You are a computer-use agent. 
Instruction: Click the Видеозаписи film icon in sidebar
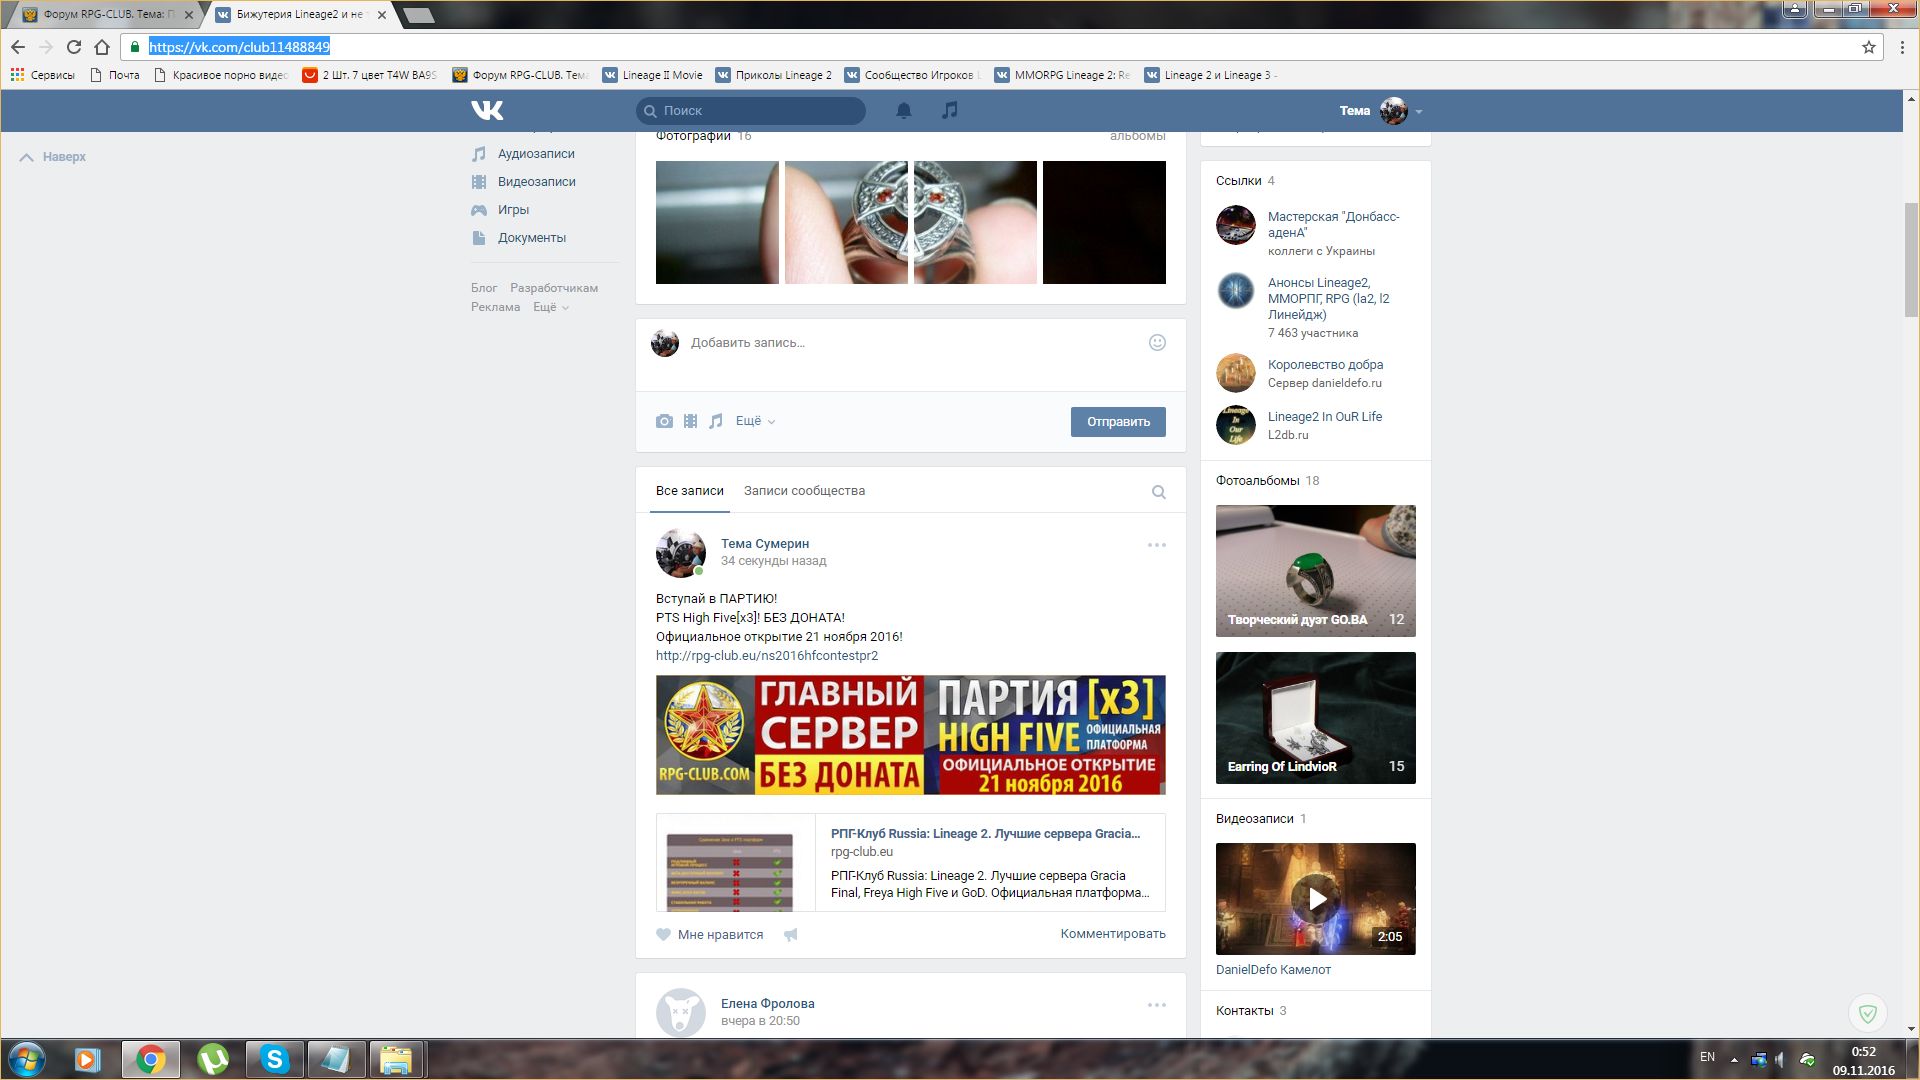tap(479, 182)
